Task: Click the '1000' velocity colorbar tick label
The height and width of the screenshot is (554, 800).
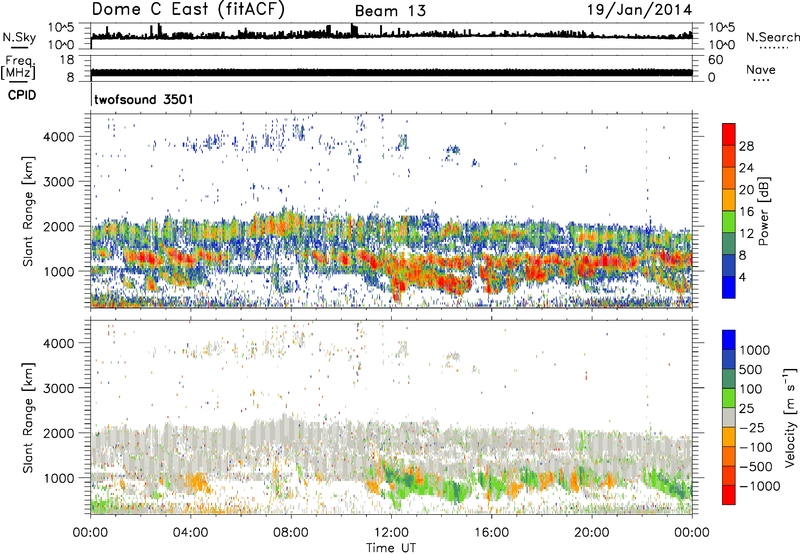Action: coord(755,350)
